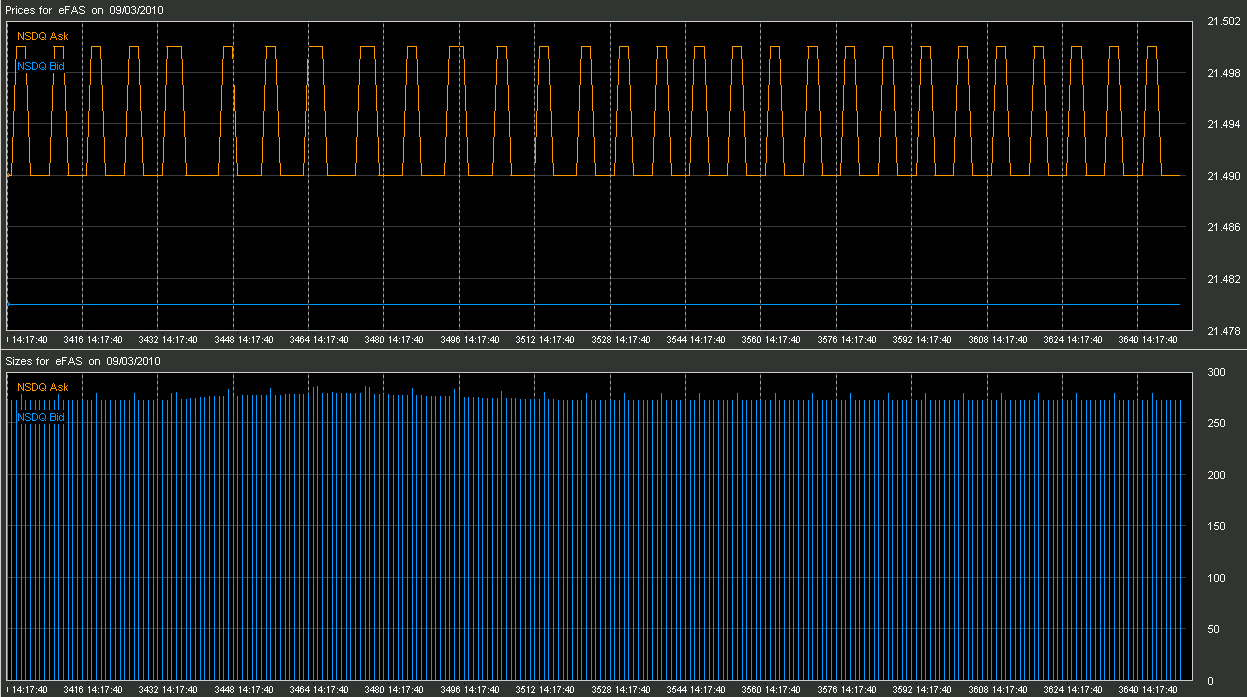Select the NSDQ Ask legend in Sizes chart

43,387
